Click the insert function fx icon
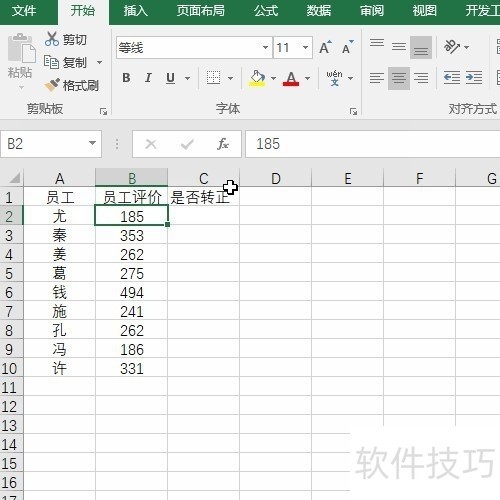Image resolution: width=500 pixels, height=500 pixels. pos(223,144)
